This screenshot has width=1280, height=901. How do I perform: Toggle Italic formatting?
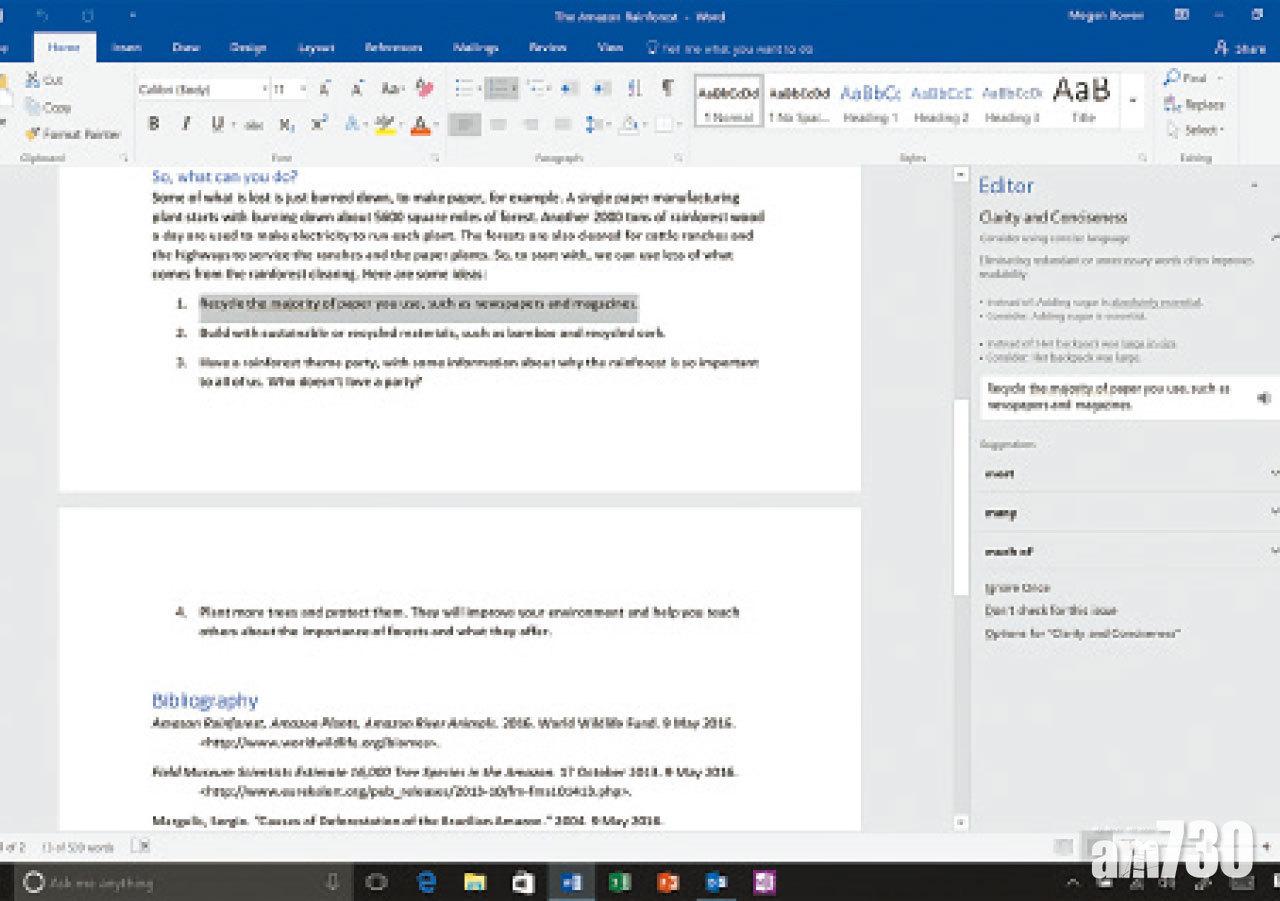(185, 125)
